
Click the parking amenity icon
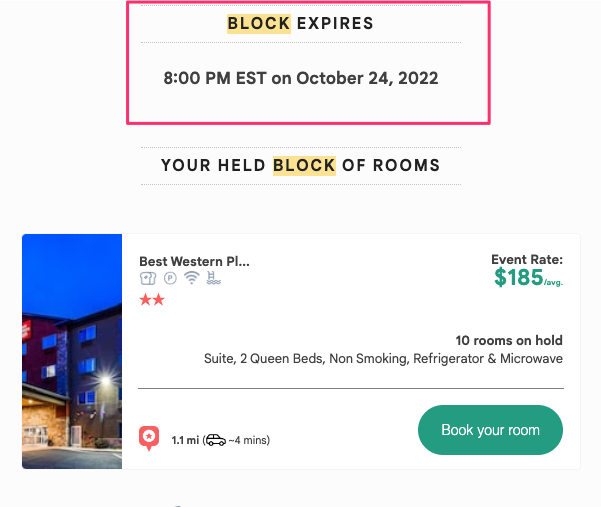170,278
